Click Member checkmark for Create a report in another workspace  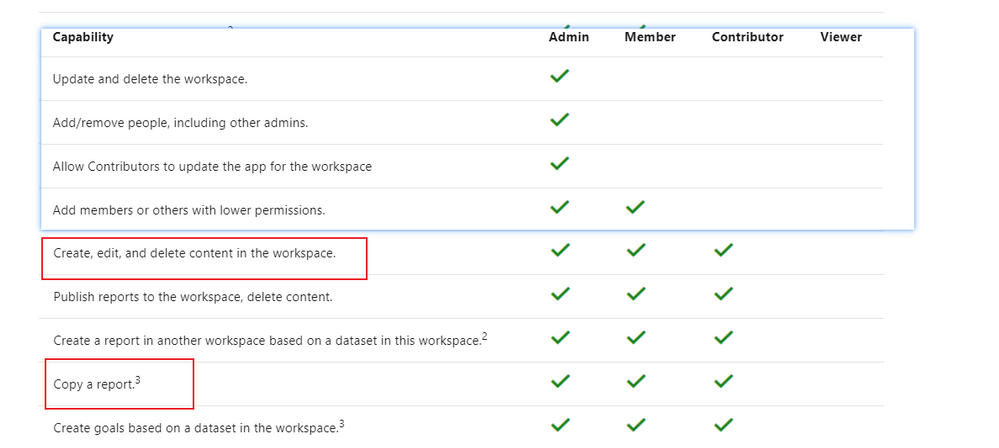[636, 338]
